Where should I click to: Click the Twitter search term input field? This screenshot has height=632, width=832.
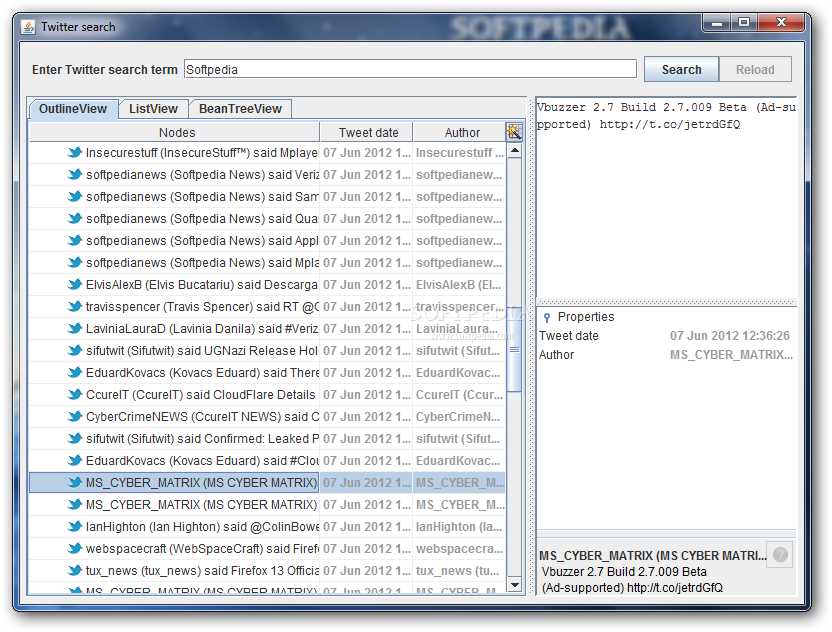coord(410,70)
